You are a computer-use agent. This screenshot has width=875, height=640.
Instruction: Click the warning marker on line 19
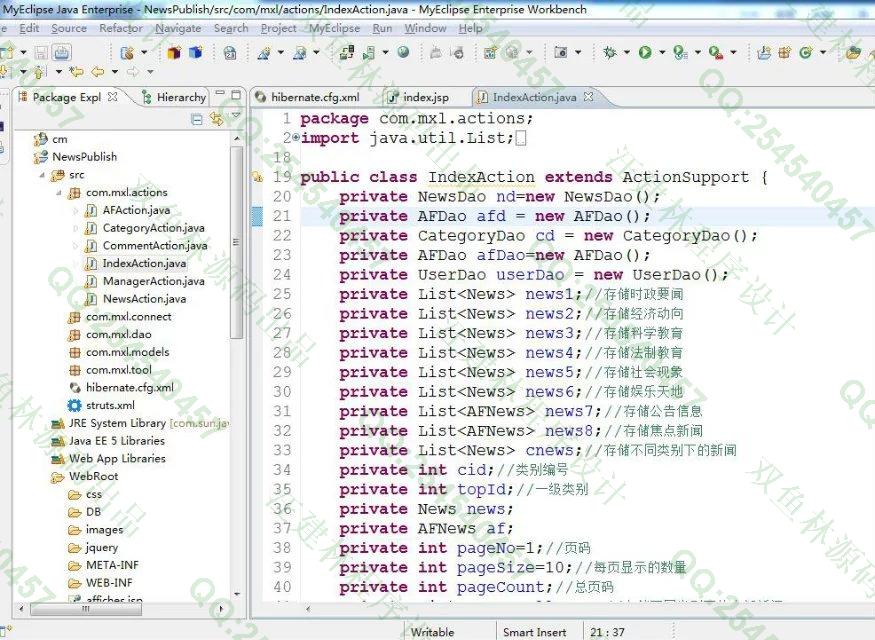point(257,177)
